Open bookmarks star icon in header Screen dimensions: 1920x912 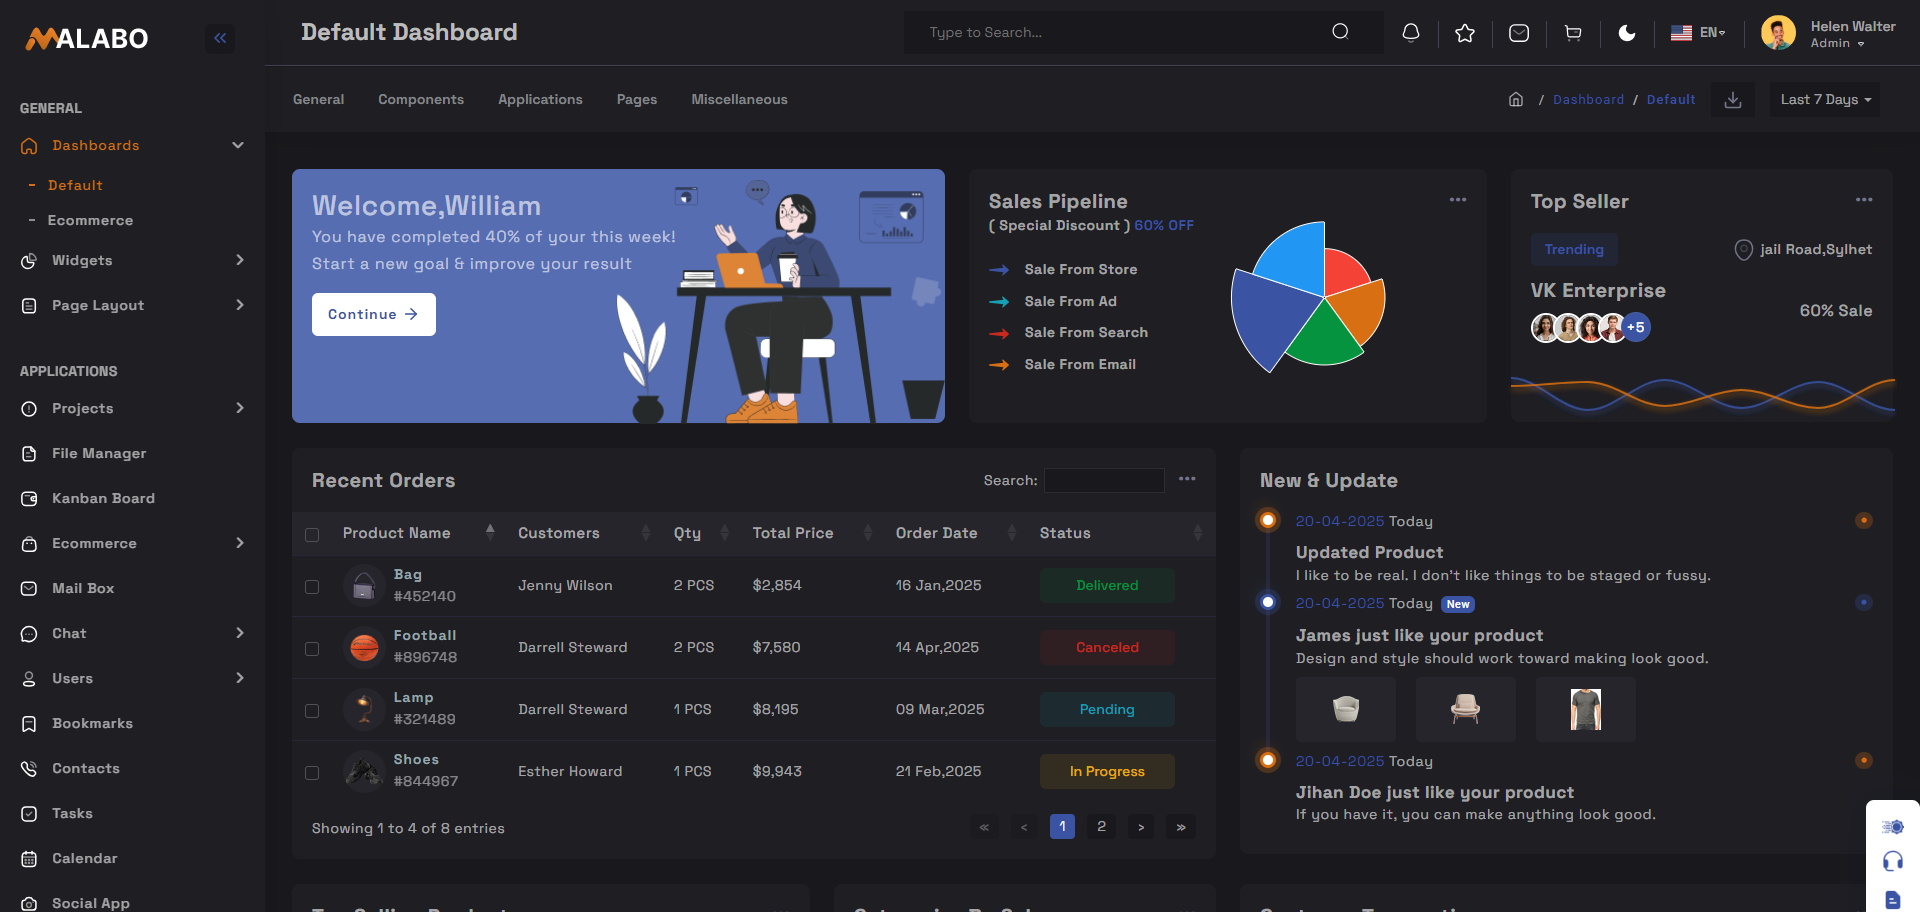pyautogui.click(x=1465, y=33)
